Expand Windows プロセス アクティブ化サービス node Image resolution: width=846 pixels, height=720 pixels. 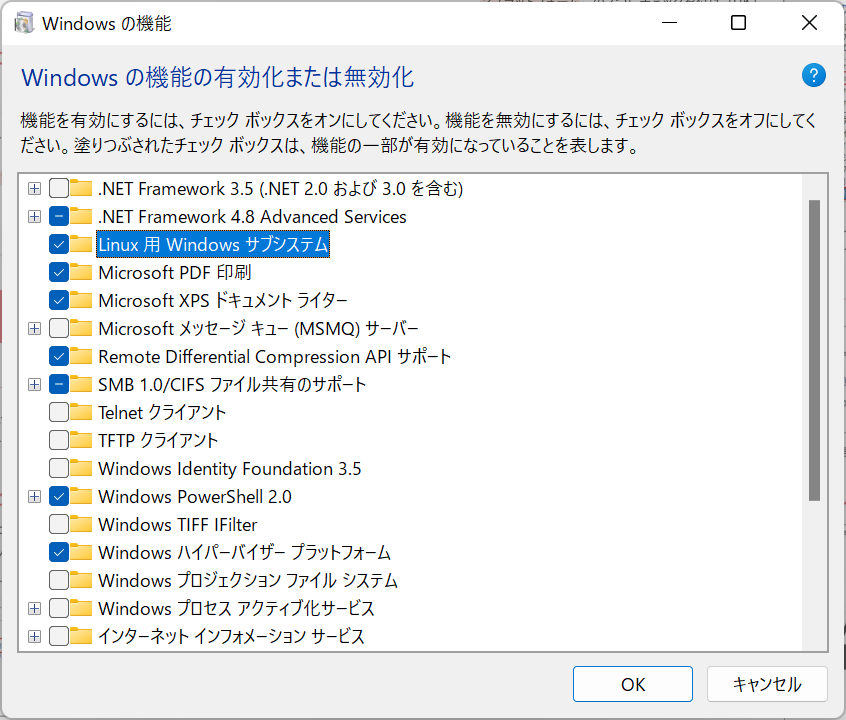pyautogui.click(x=35, y=608)
